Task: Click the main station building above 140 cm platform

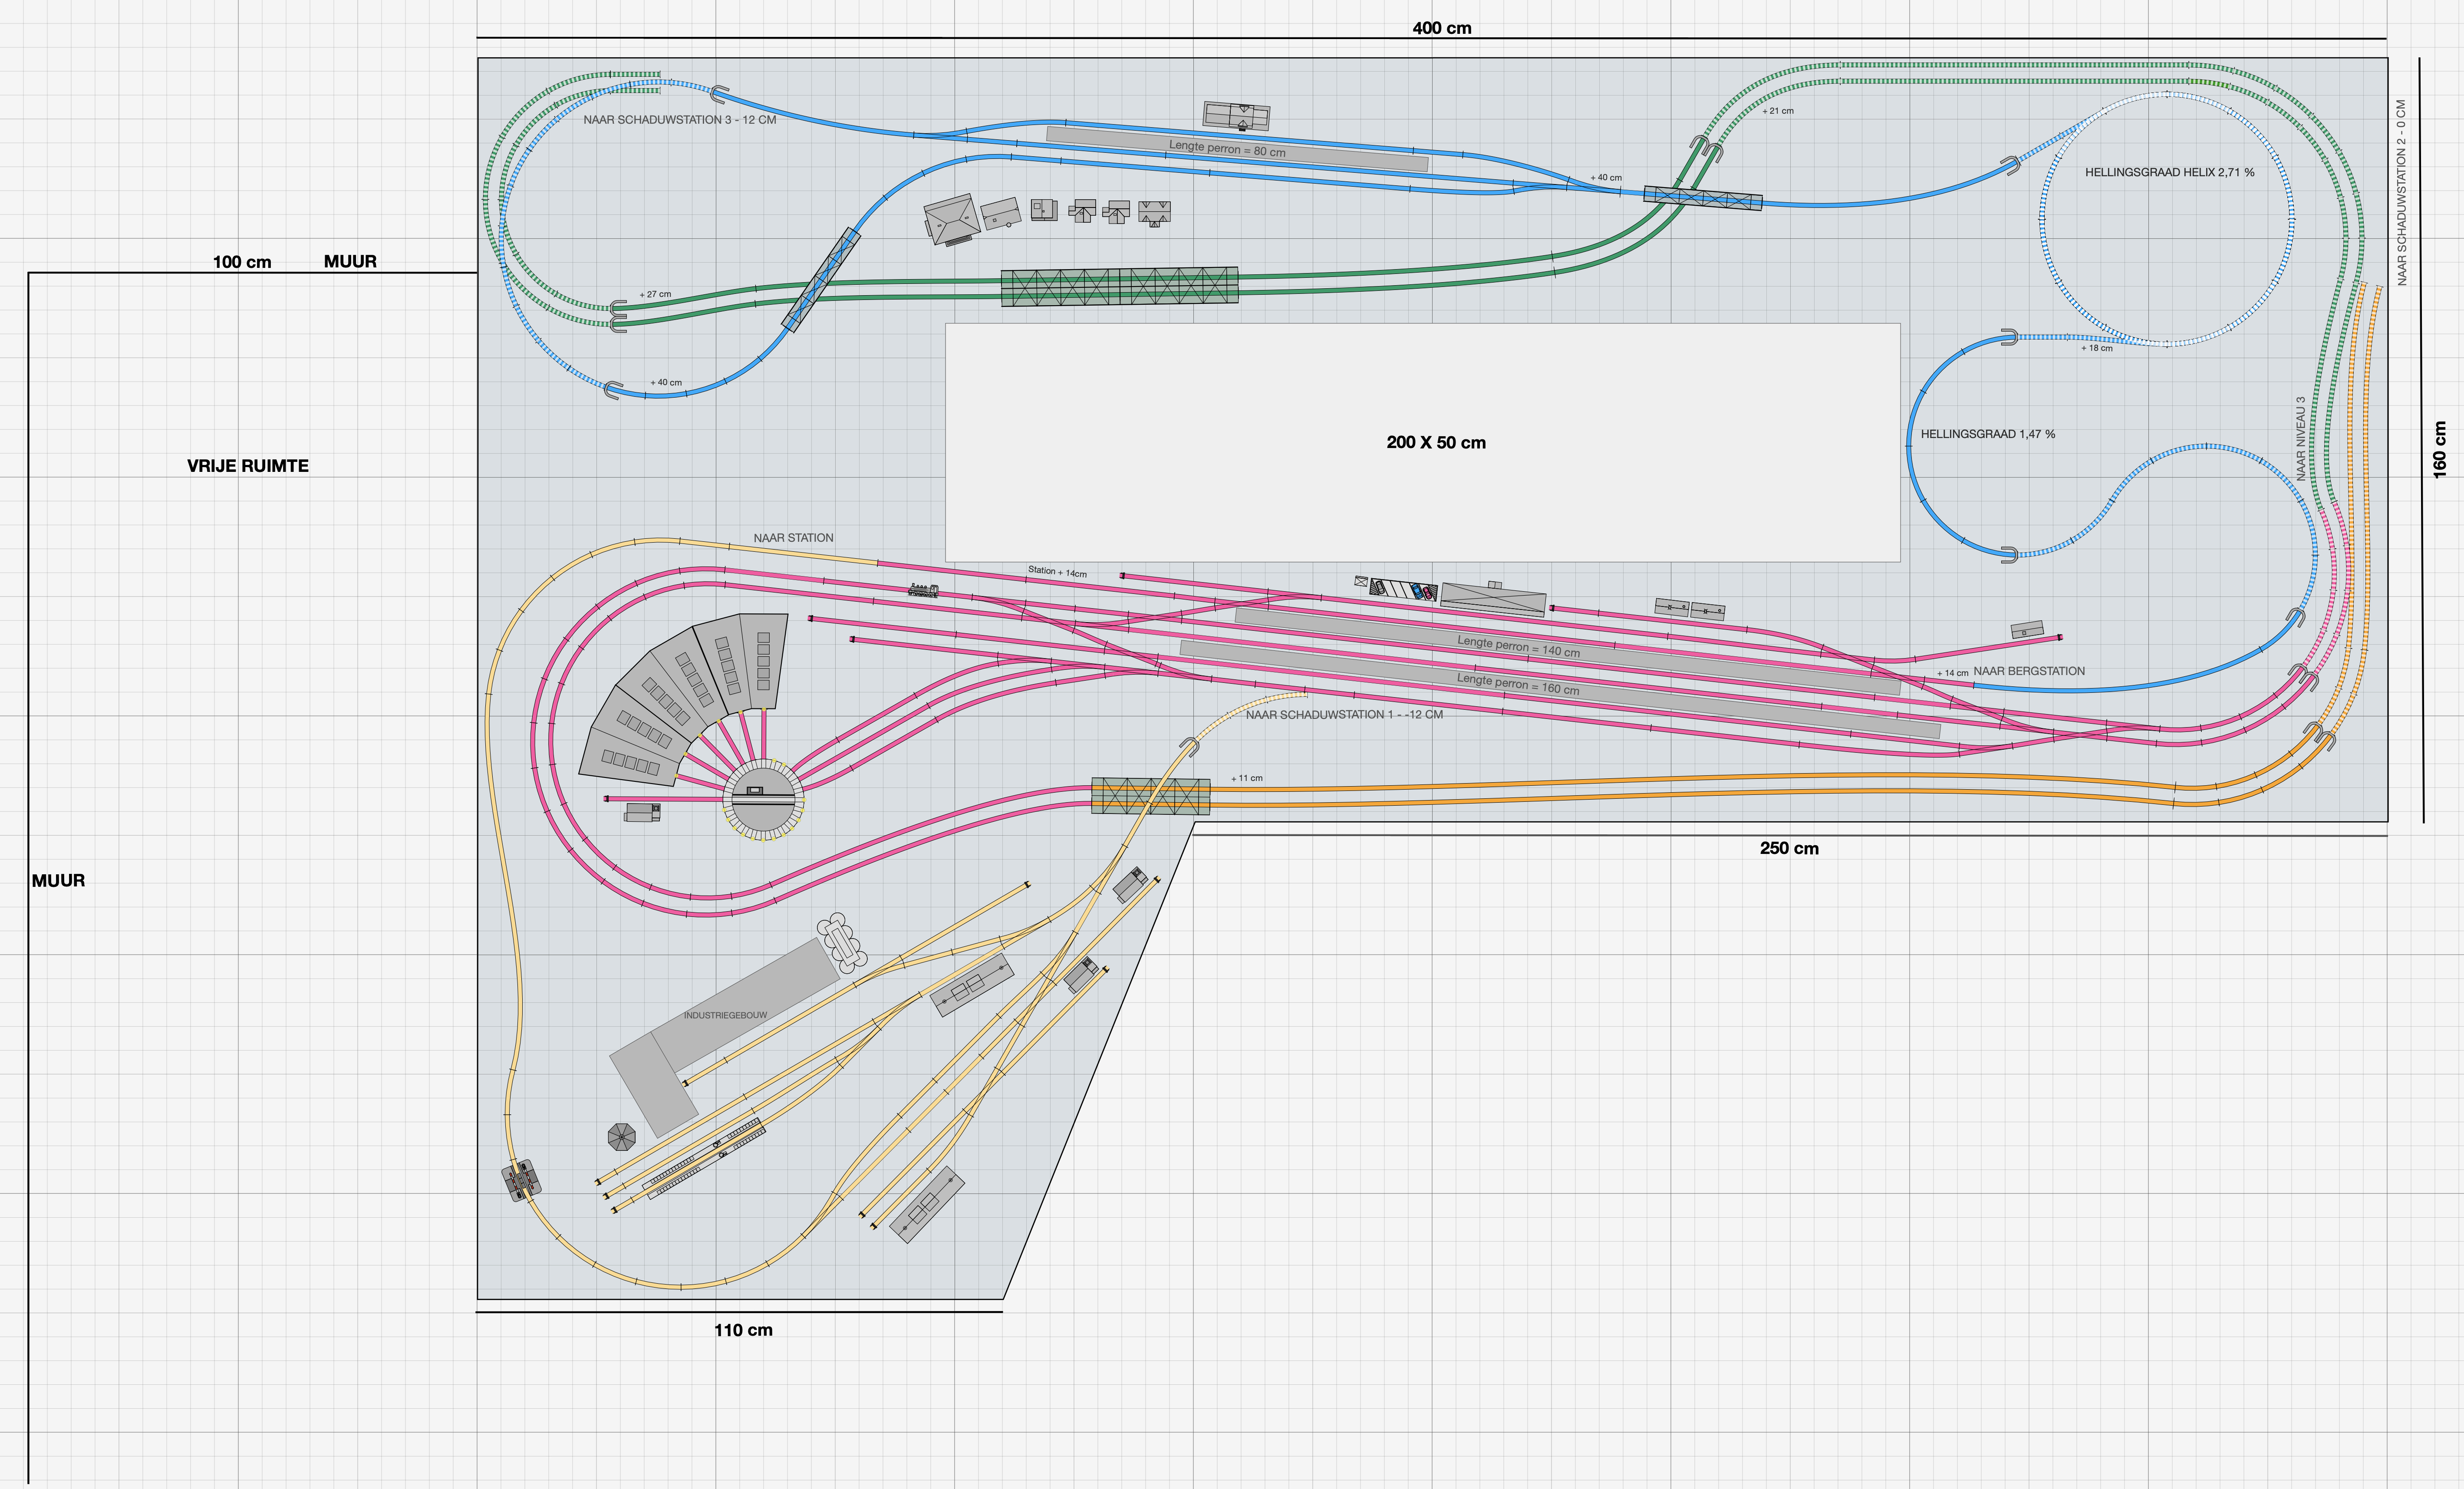Action: click(1493, 598)
